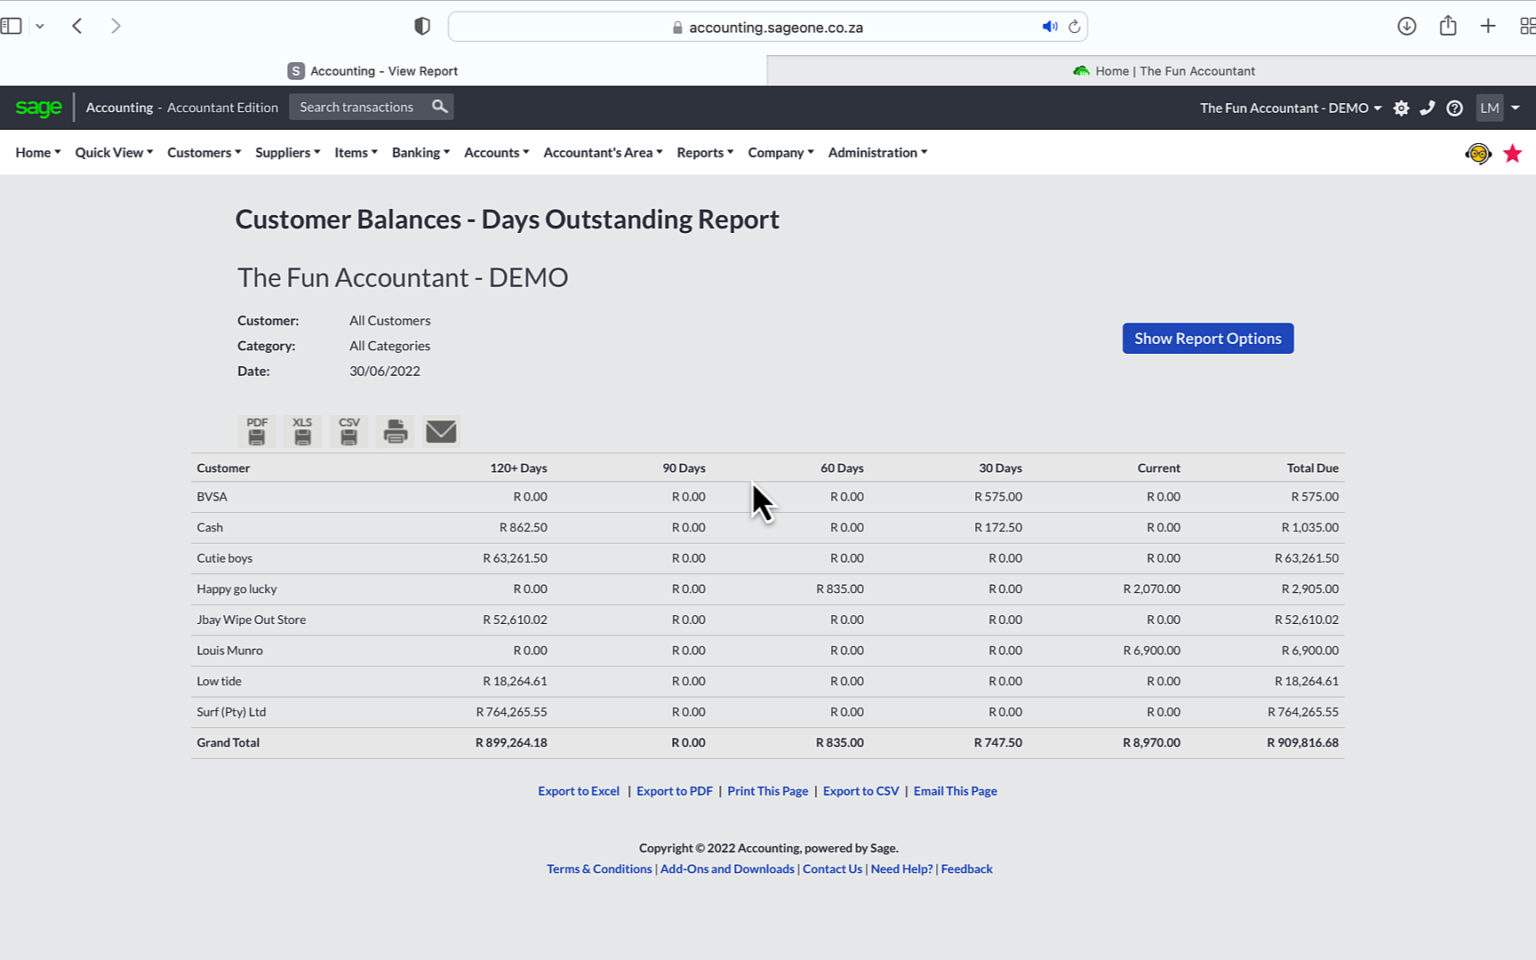Run a search with the magnifier icon
1536x960 pixels.
point(440,106)
